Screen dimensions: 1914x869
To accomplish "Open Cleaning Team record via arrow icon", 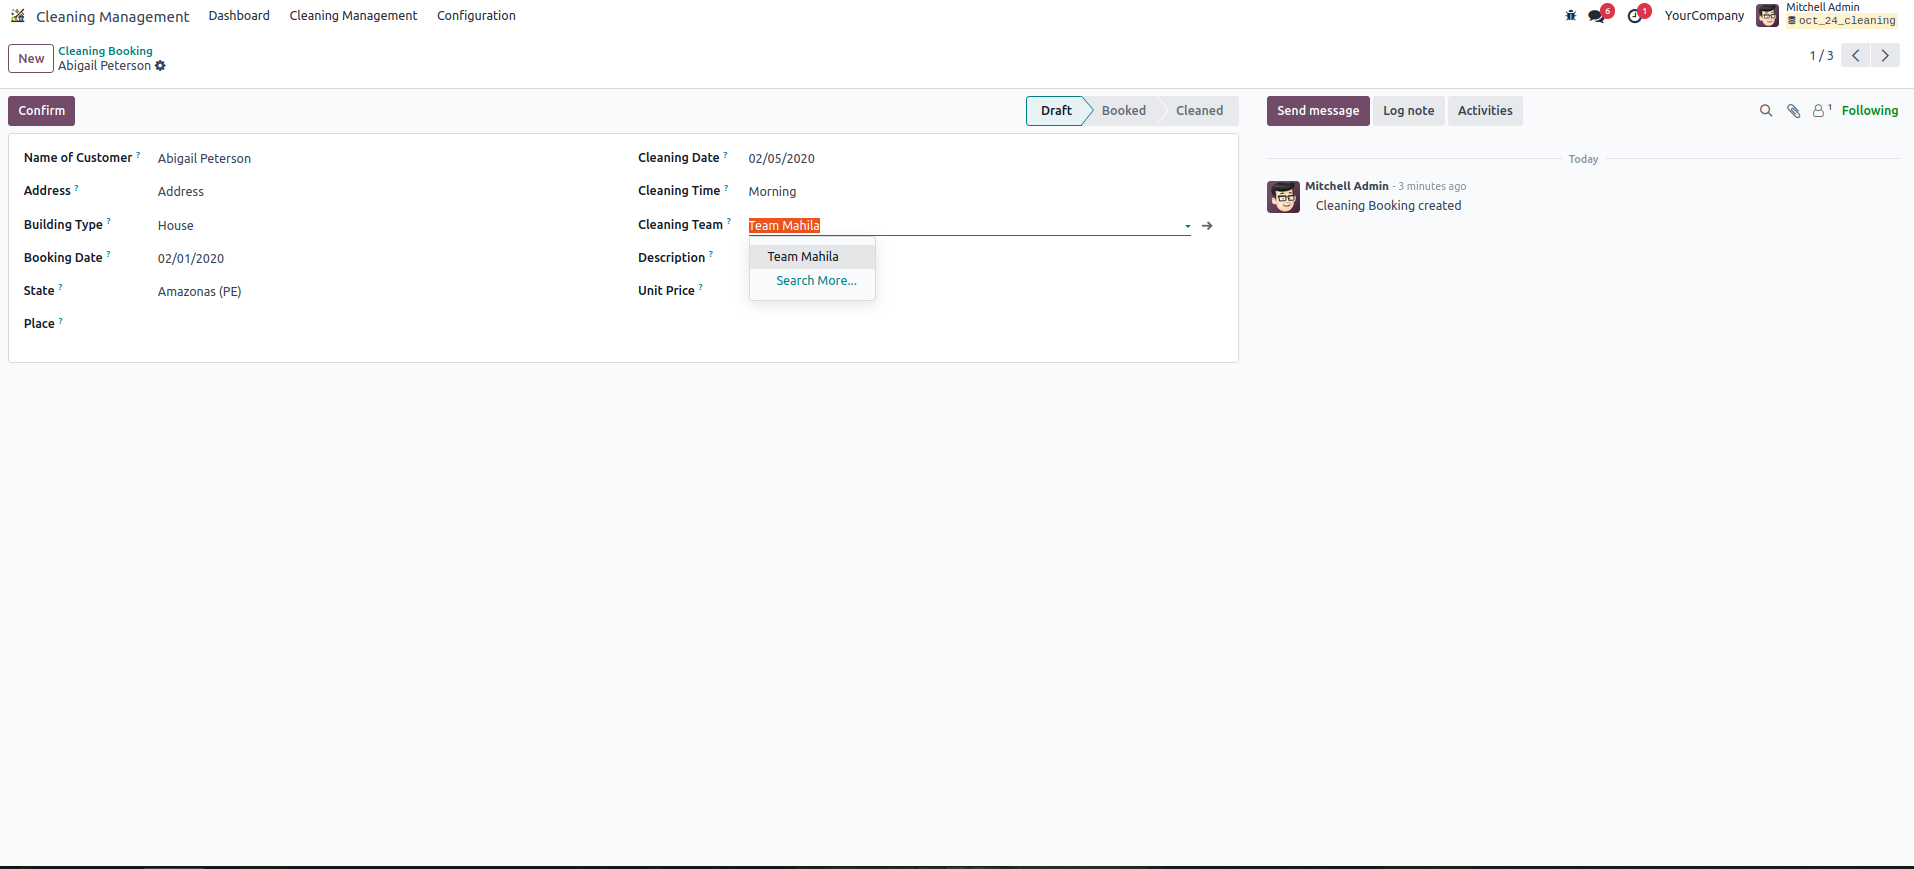I will (x=1207, y=226).
